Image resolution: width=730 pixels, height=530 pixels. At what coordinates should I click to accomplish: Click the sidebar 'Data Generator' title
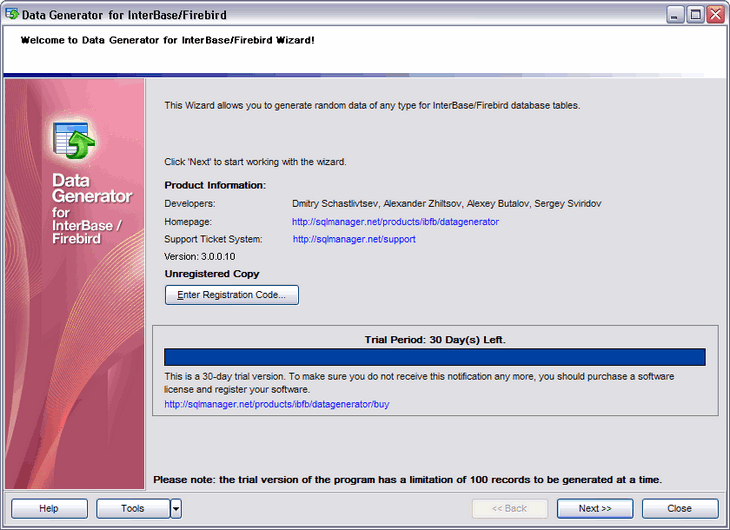click(x=92, y=188)
